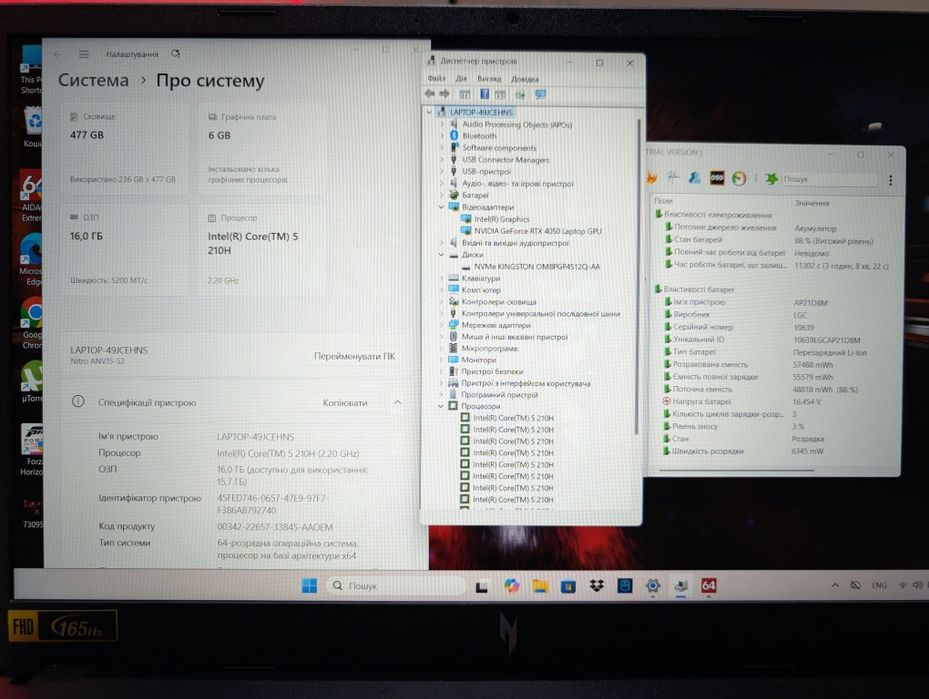Click the AIDA64 user report icon

[695, 178]
